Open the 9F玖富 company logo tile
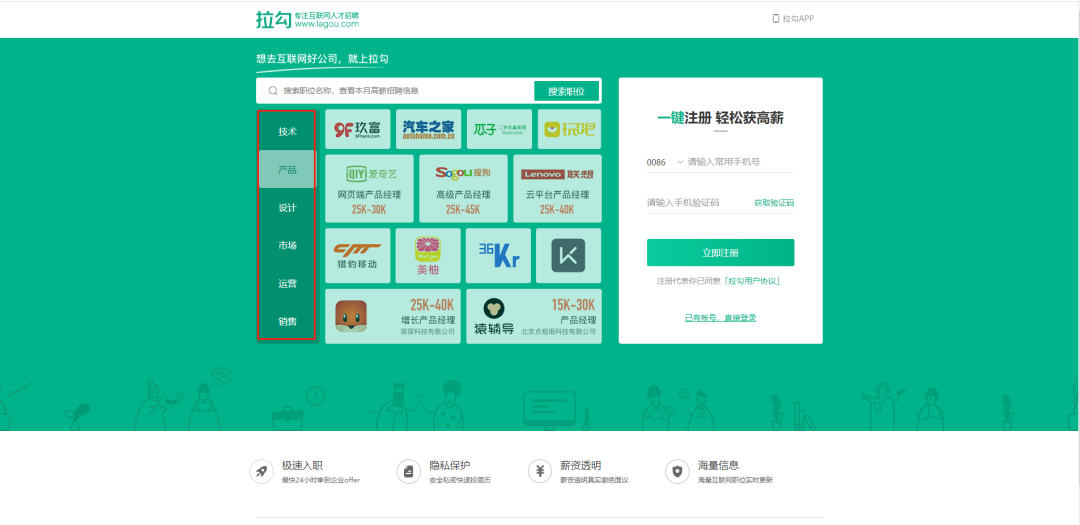Viewport: 1080px width, 525px height. click(x=357, y=129)
